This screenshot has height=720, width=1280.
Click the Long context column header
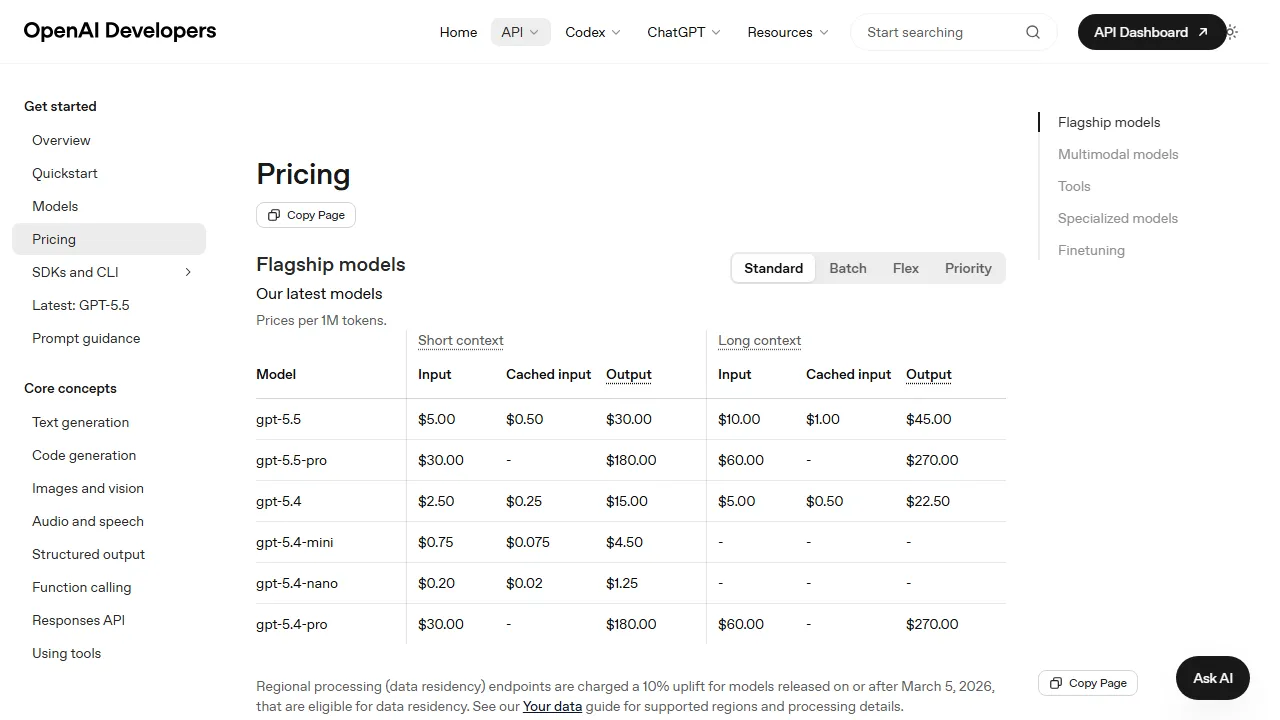[760, 340]
